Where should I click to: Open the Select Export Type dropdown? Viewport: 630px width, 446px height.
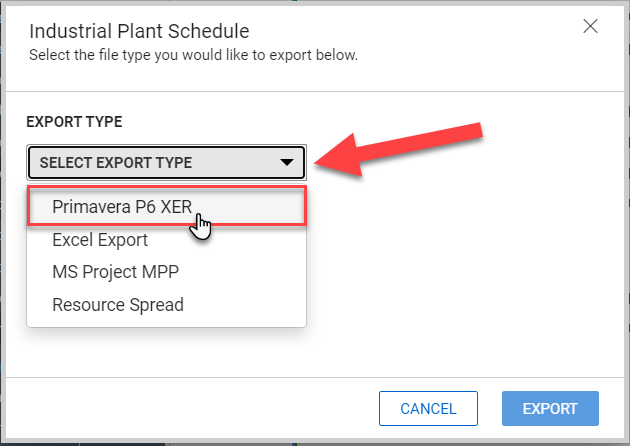[x=166, y=162]
